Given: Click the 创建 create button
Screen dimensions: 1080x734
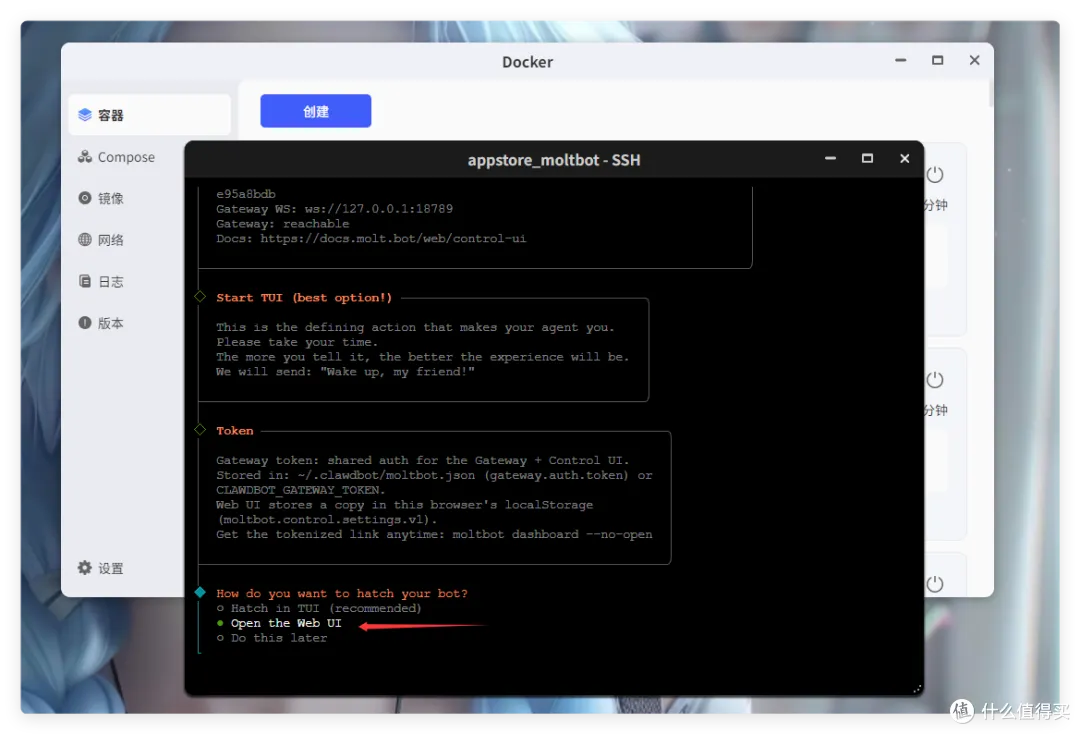Looking at the screenshot, I should pyautogui.click(x=315, y=111).
